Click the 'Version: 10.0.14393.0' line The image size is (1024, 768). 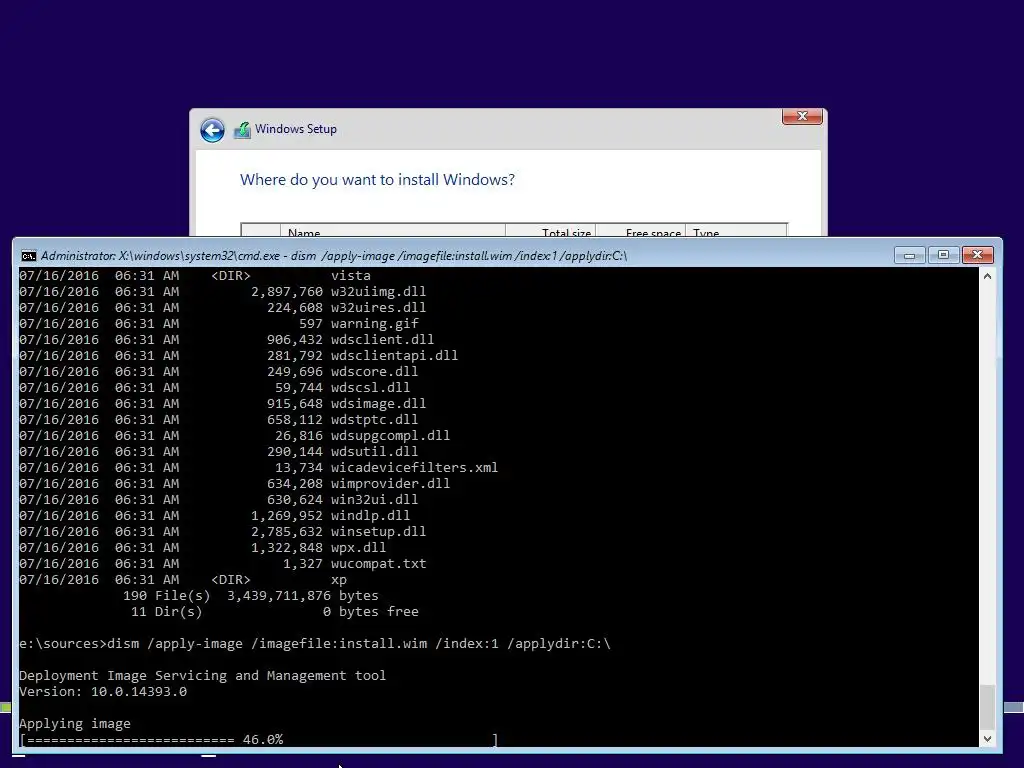(103, 692)
